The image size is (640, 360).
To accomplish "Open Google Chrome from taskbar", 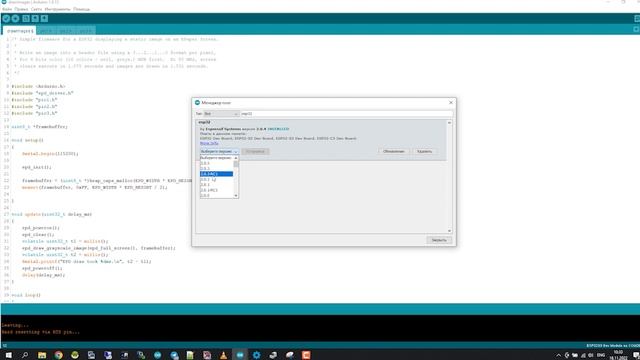I will [x=58, y=355].
